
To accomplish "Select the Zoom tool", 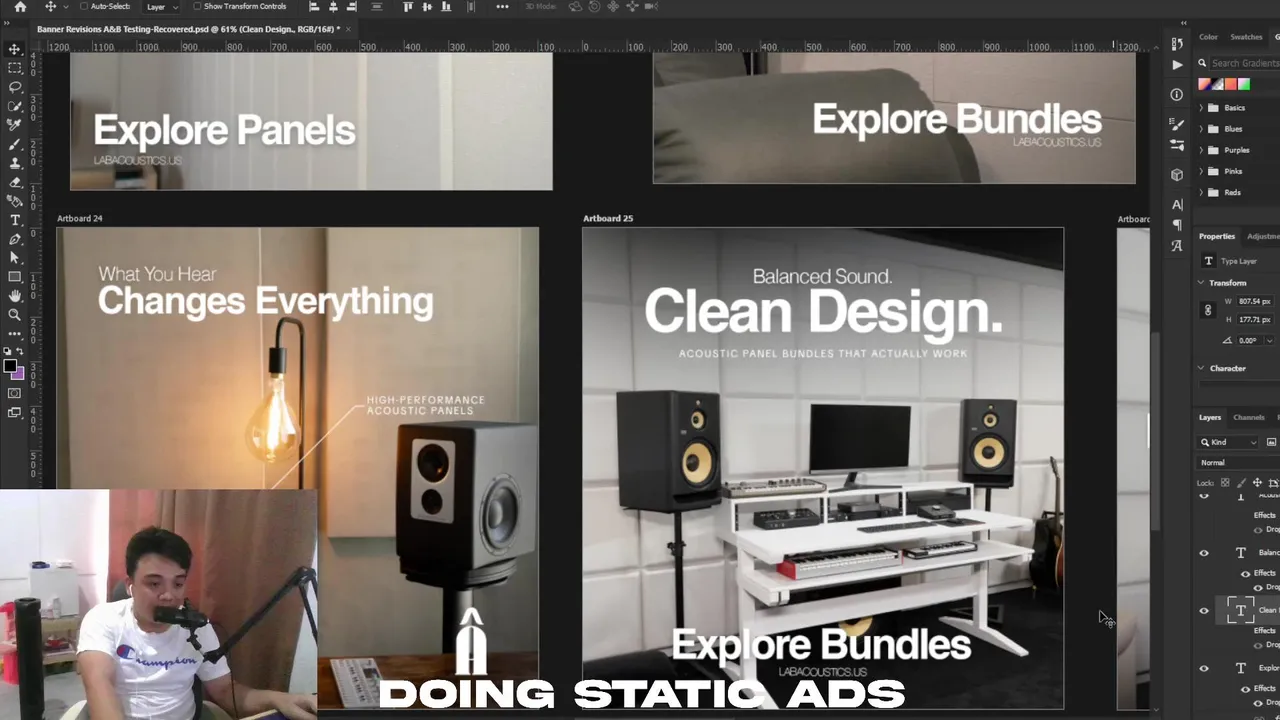I will click(15, 315).
